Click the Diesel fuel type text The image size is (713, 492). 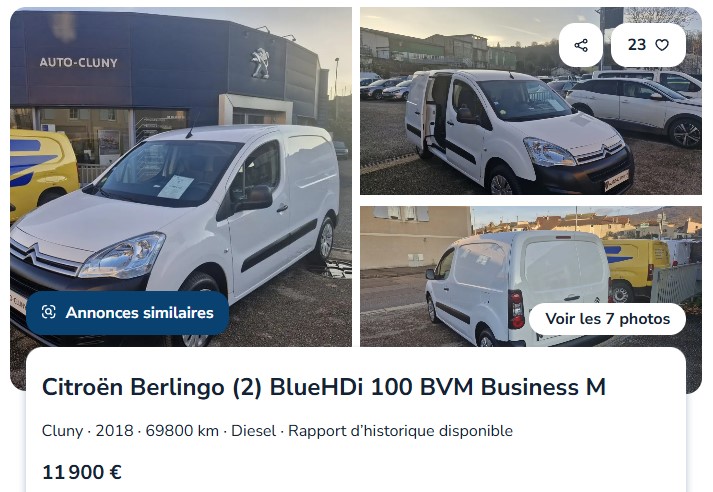click(x=253, y=431)
